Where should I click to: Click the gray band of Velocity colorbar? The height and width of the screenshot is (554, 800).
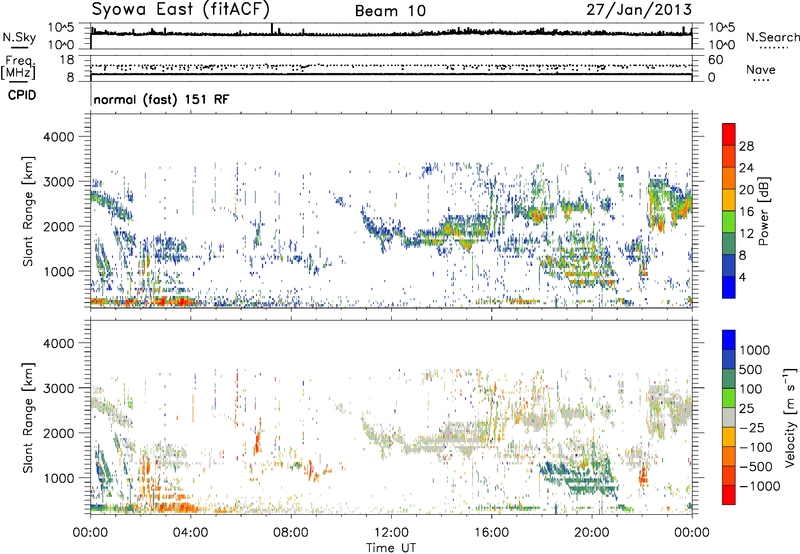click(x=729, y=417)
